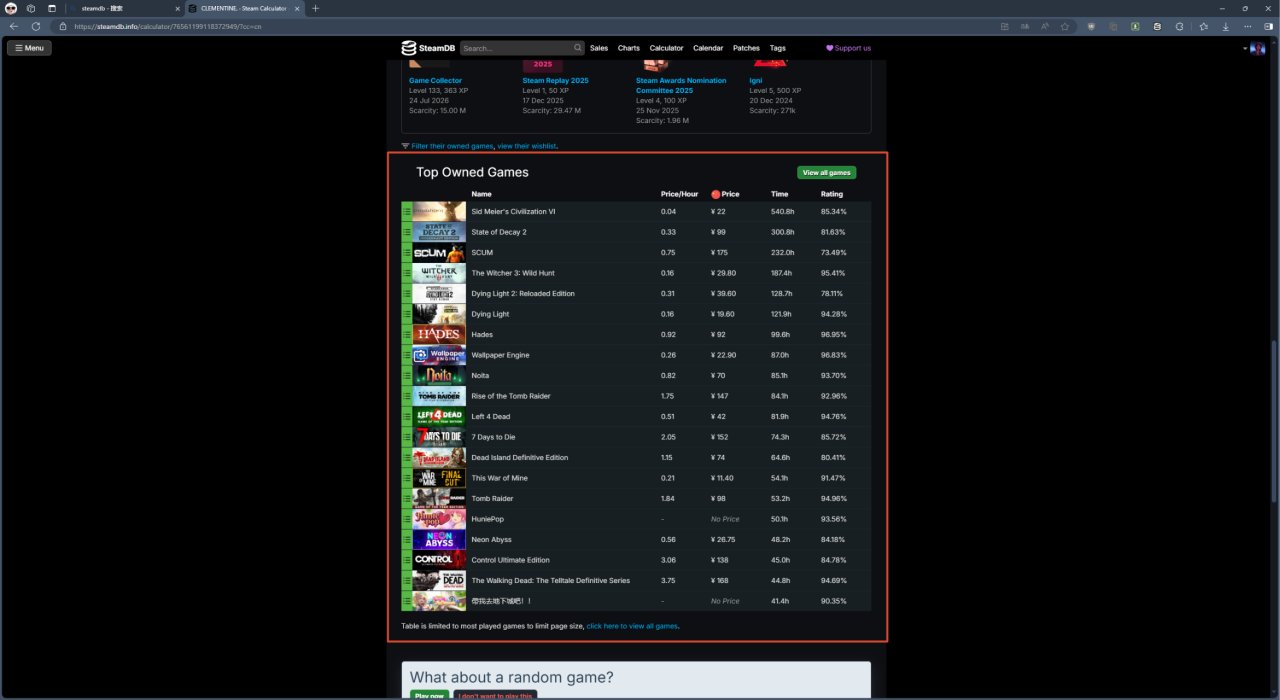Open the browser downloads icon
This screenshot has width=1280, height=700.
coord(1225,26)
